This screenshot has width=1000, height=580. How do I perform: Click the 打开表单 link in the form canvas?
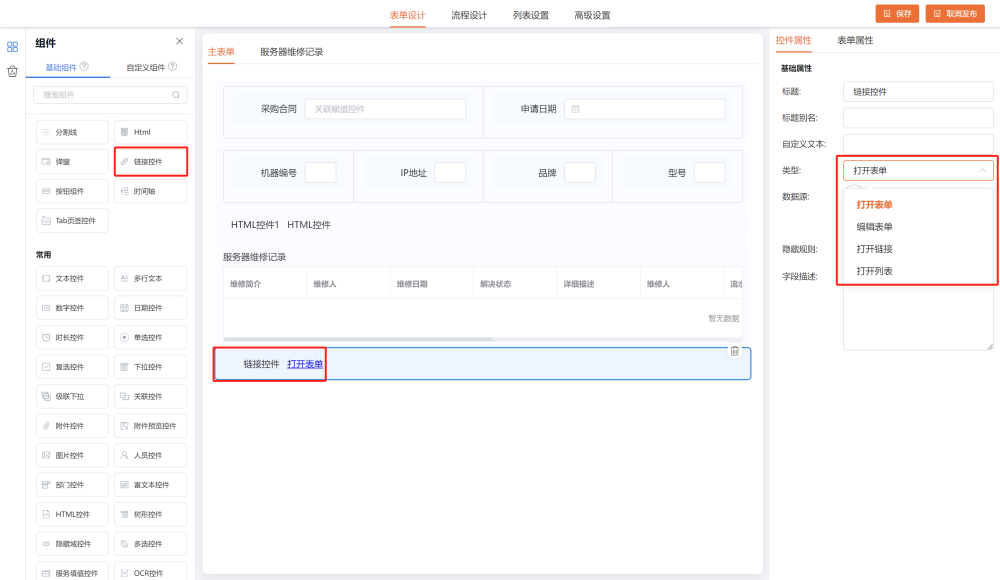[x=305, y=364]
